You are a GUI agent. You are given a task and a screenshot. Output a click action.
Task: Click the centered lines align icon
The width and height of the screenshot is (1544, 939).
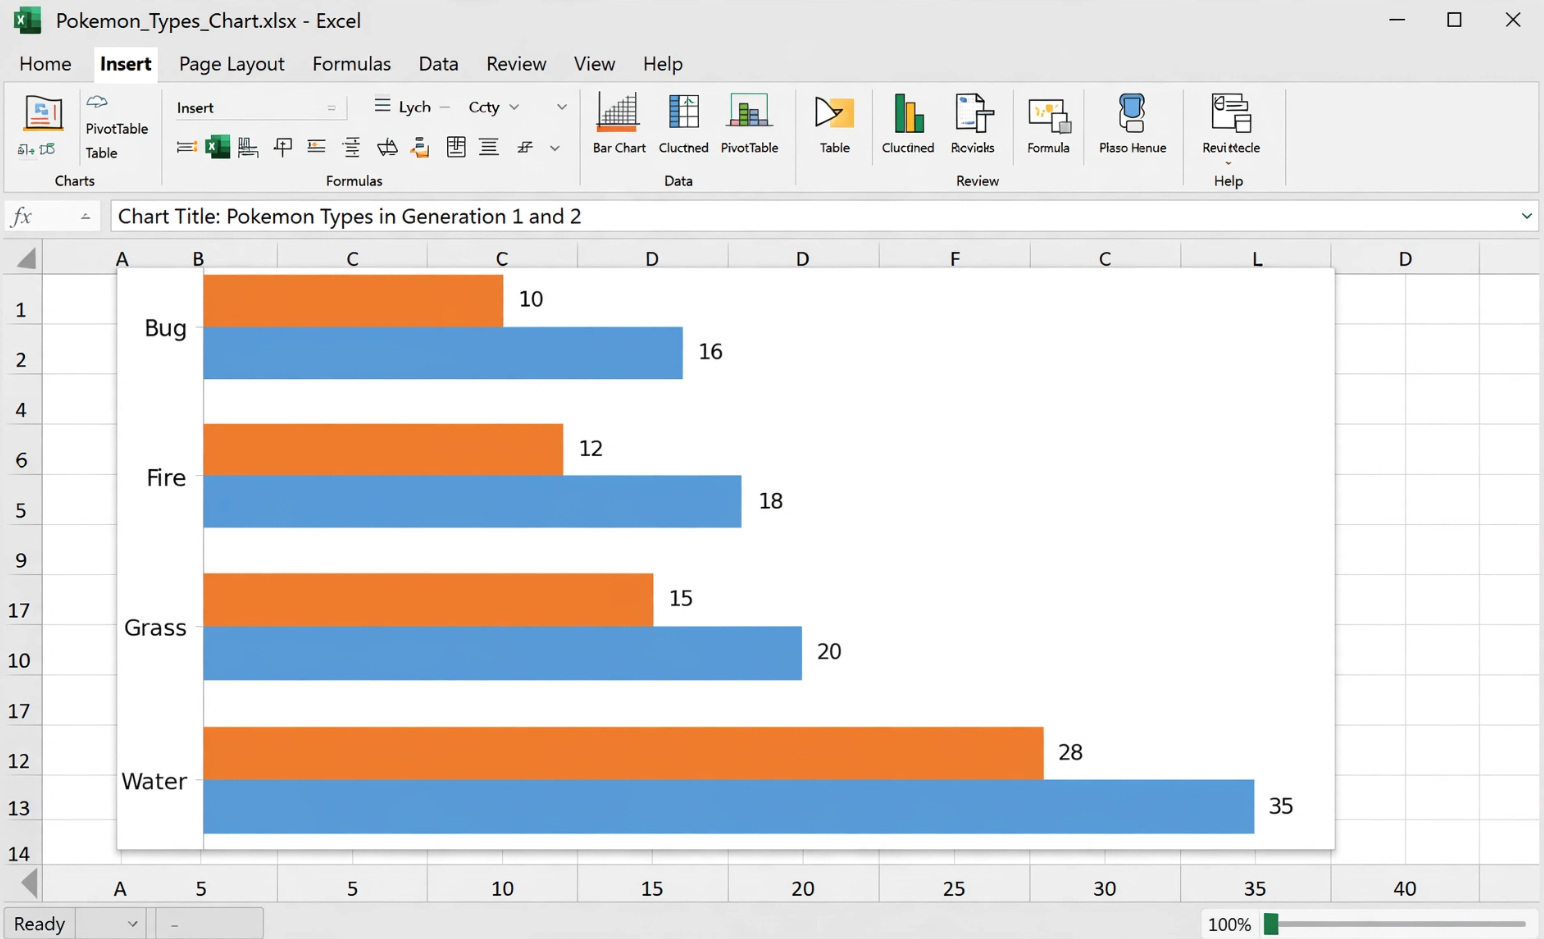pyautogui.click(x=351, y=147)
